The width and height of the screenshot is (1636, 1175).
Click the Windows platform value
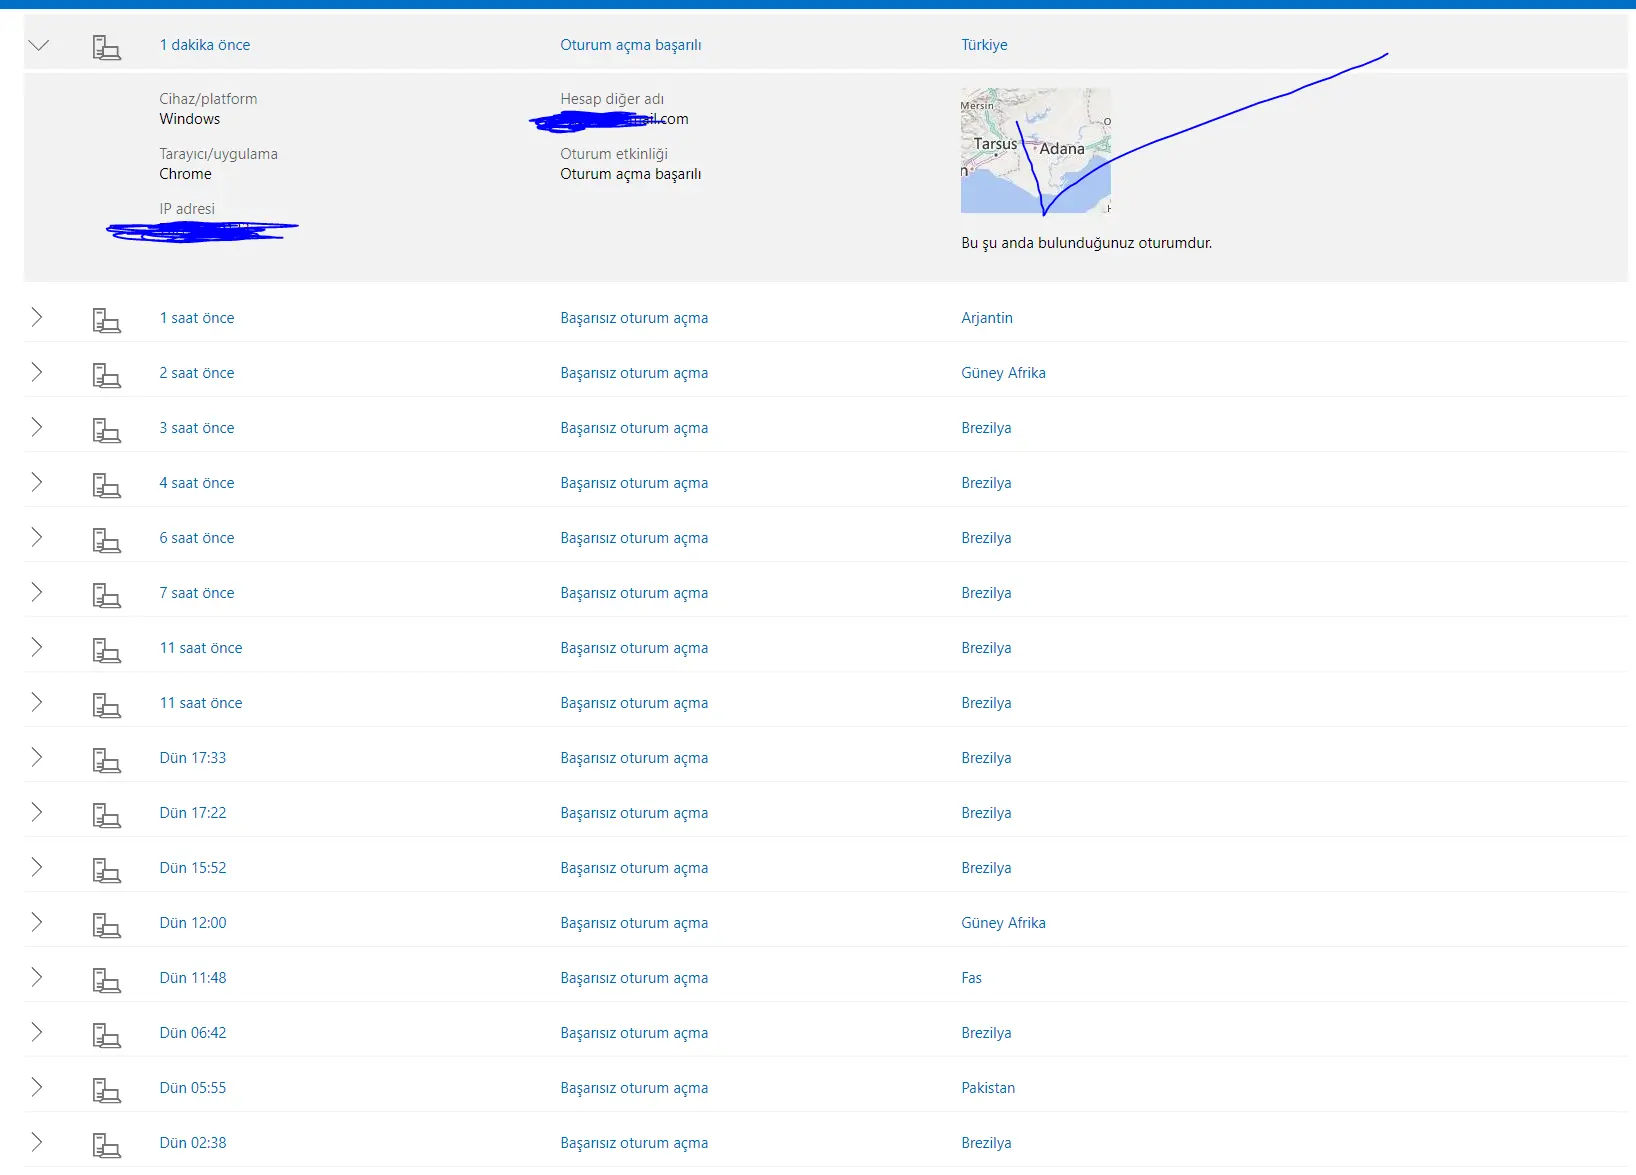coord(190,119)
